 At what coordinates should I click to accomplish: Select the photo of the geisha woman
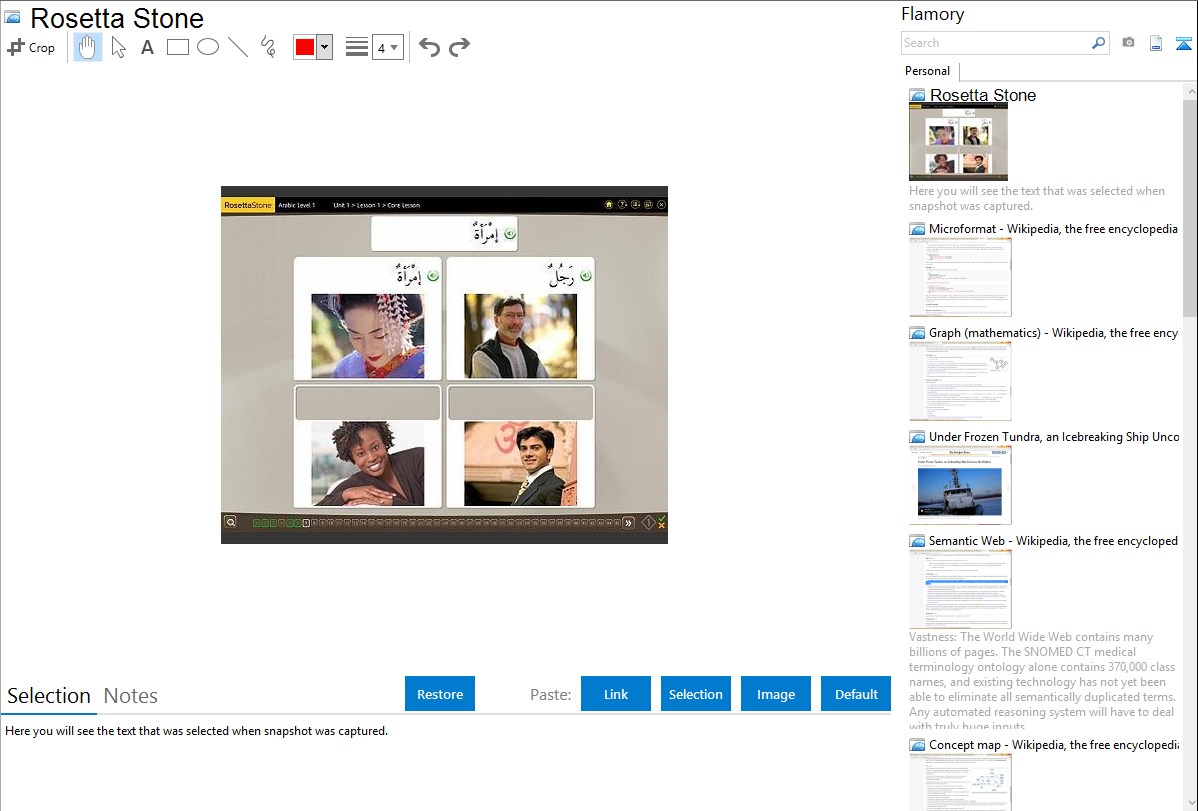point(367,336)
